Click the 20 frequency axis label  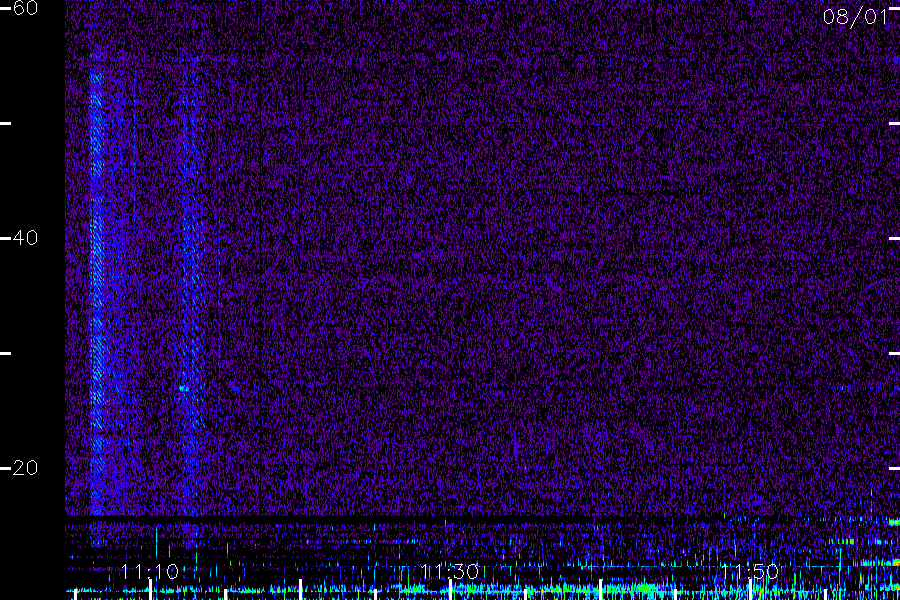click(25, 468)
